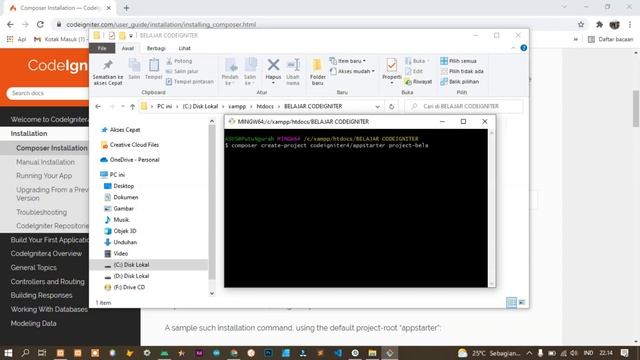The image size is (640, 360).
Task: Open Manual Installation docs link
Action: tap(45, 162)
